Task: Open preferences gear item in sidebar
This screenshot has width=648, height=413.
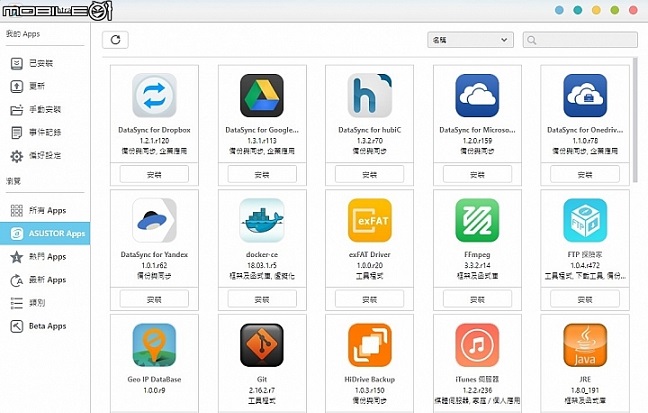Action: pyautogui.click(x=45, y=156)
